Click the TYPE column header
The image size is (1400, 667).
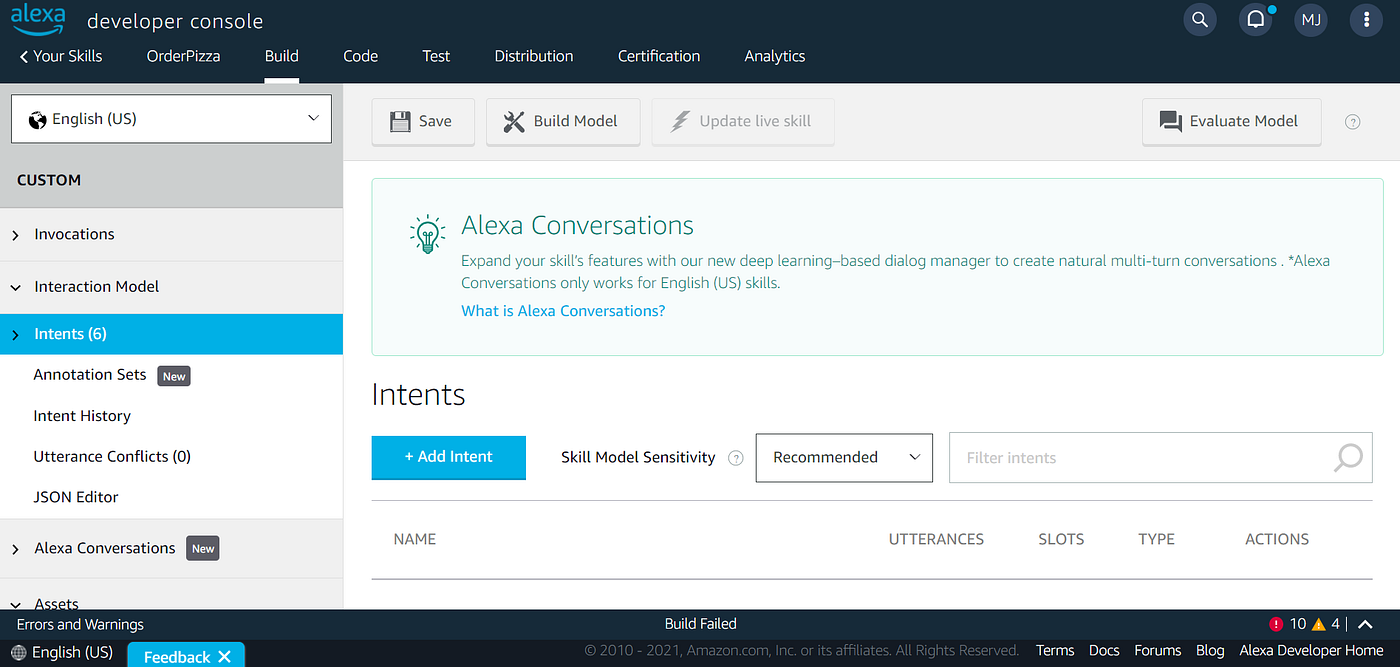(x=1156, y=539)
